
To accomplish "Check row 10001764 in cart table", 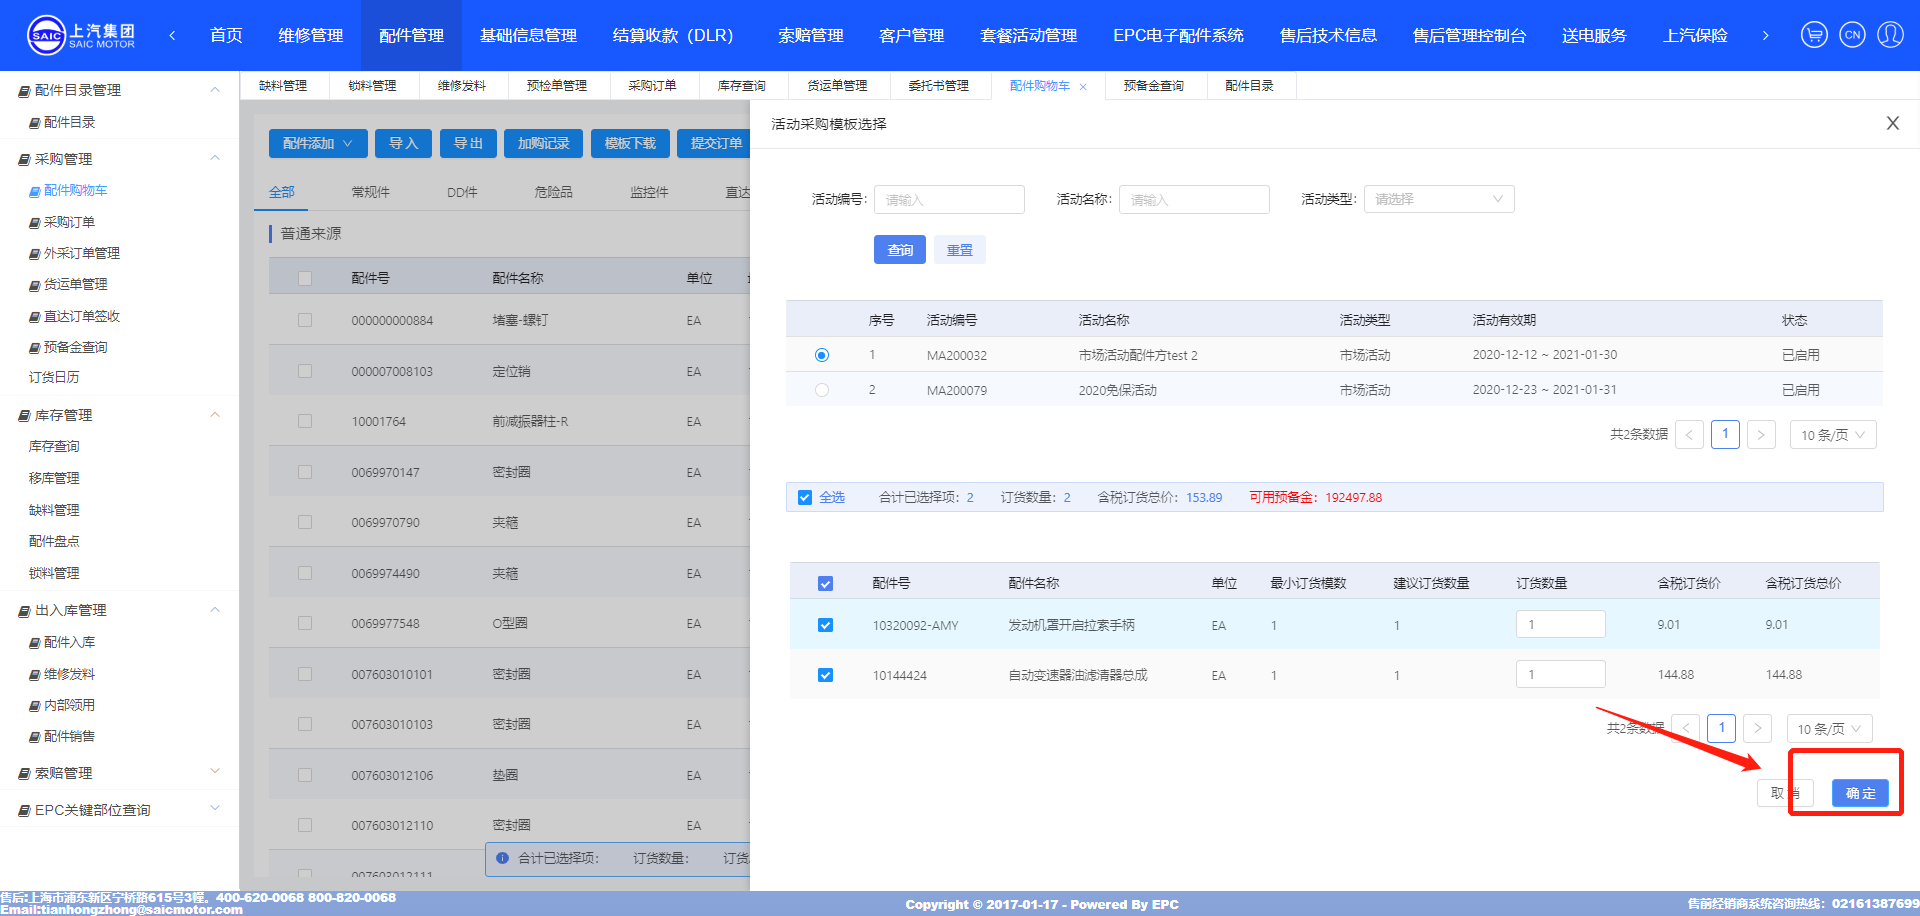I will coord(305,421).
